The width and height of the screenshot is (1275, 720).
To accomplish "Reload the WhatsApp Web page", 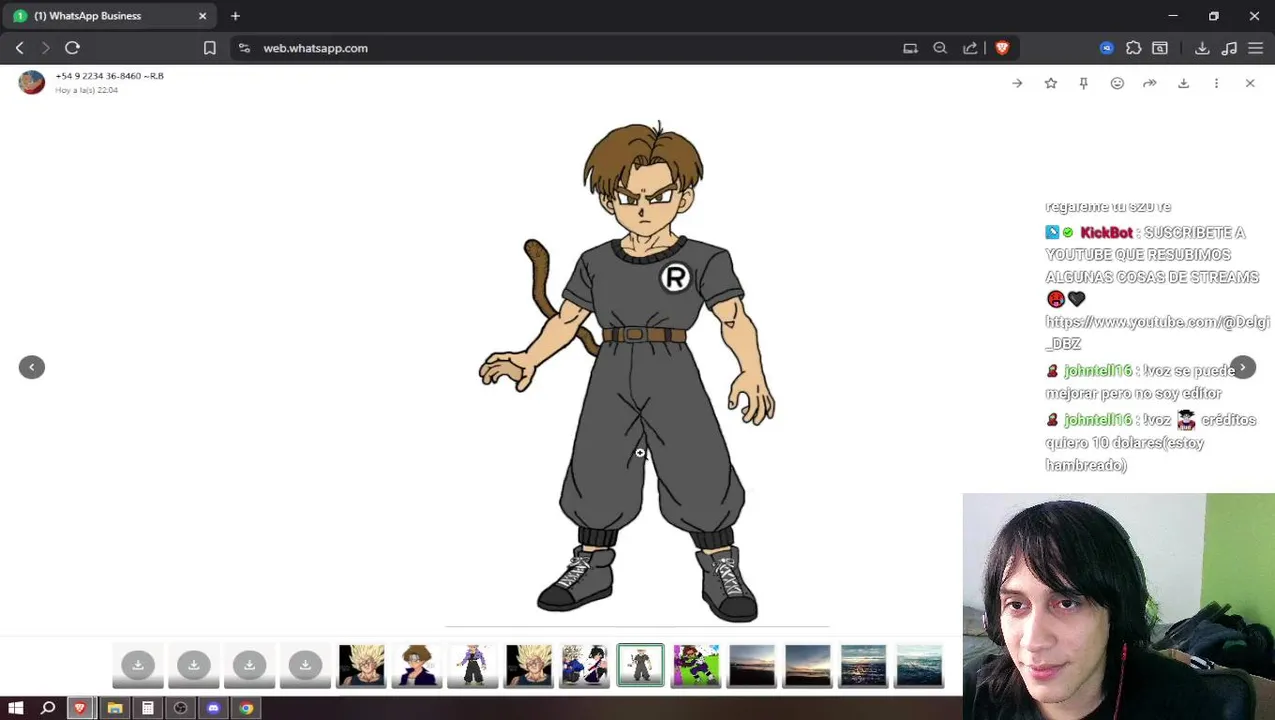I will point(72,48).
